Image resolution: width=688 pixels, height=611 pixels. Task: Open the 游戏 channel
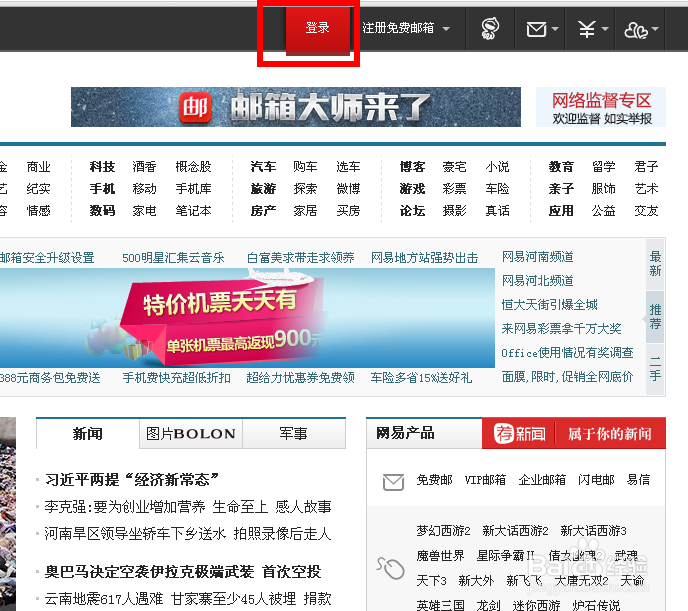pos(412,189)
